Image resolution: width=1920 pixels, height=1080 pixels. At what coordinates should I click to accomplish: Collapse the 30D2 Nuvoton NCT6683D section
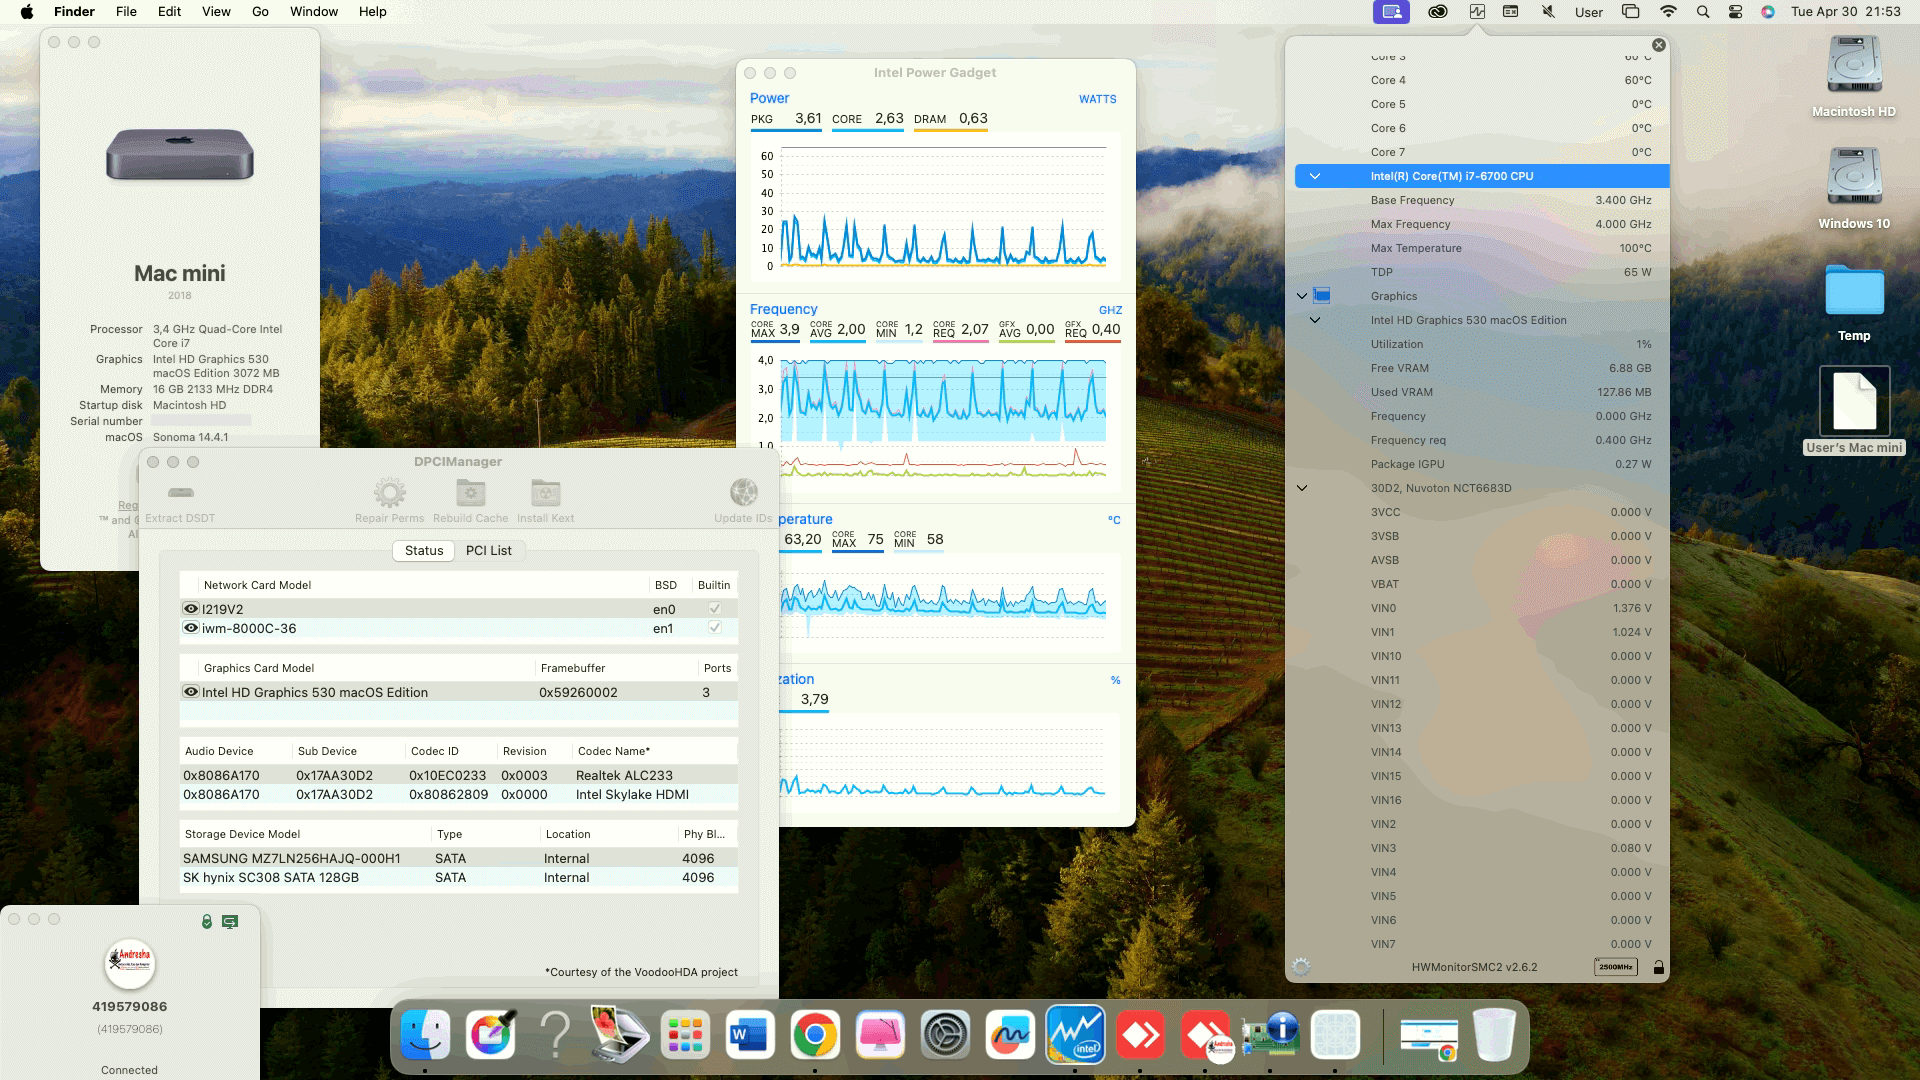pyautogui.click(x=1302, y=488)
